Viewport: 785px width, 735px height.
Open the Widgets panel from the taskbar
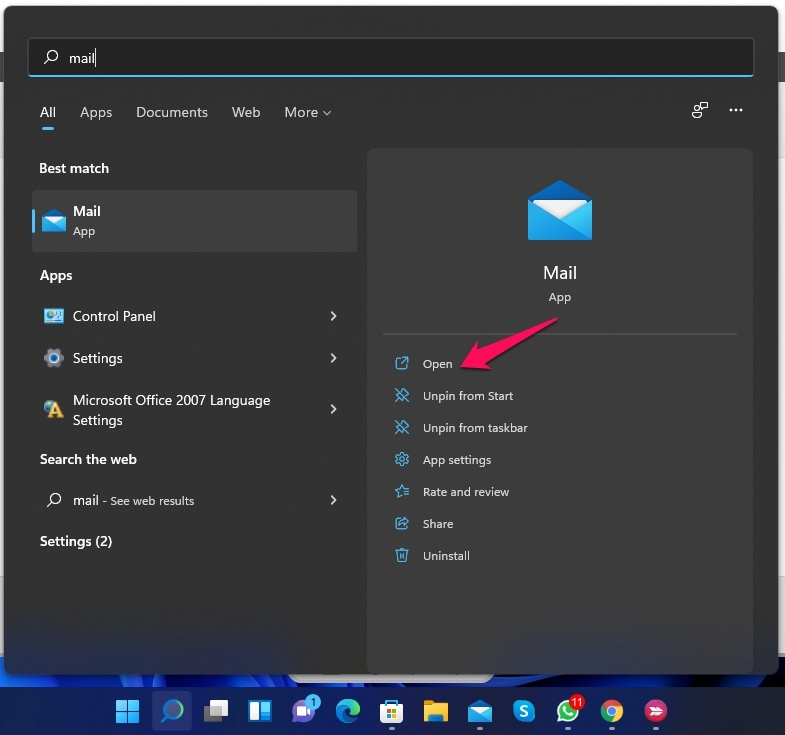pyautogui.click(x=260, y=711)
